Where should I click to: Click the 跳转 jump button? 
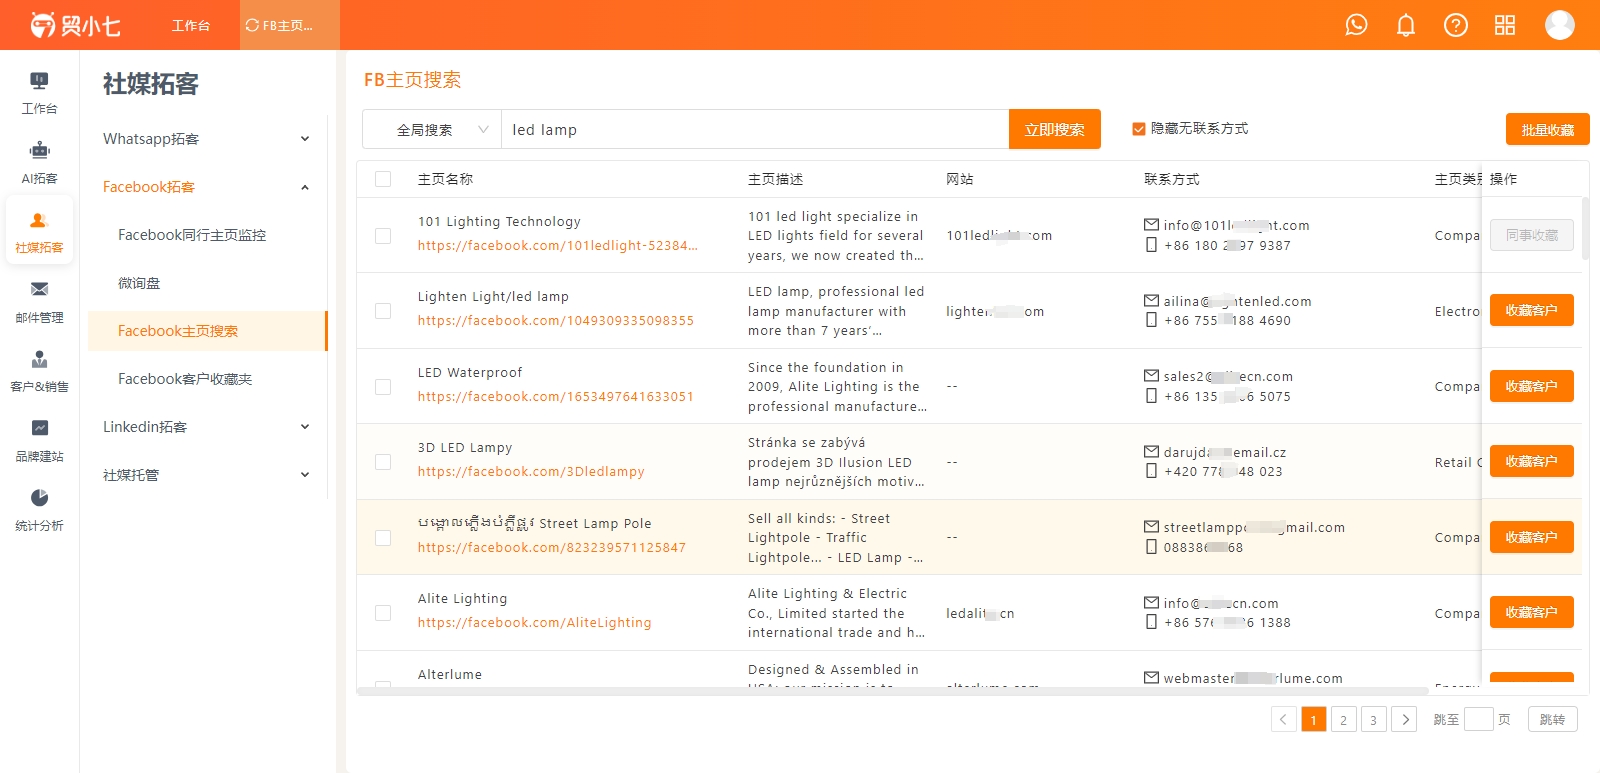[x=1553, y=719]
